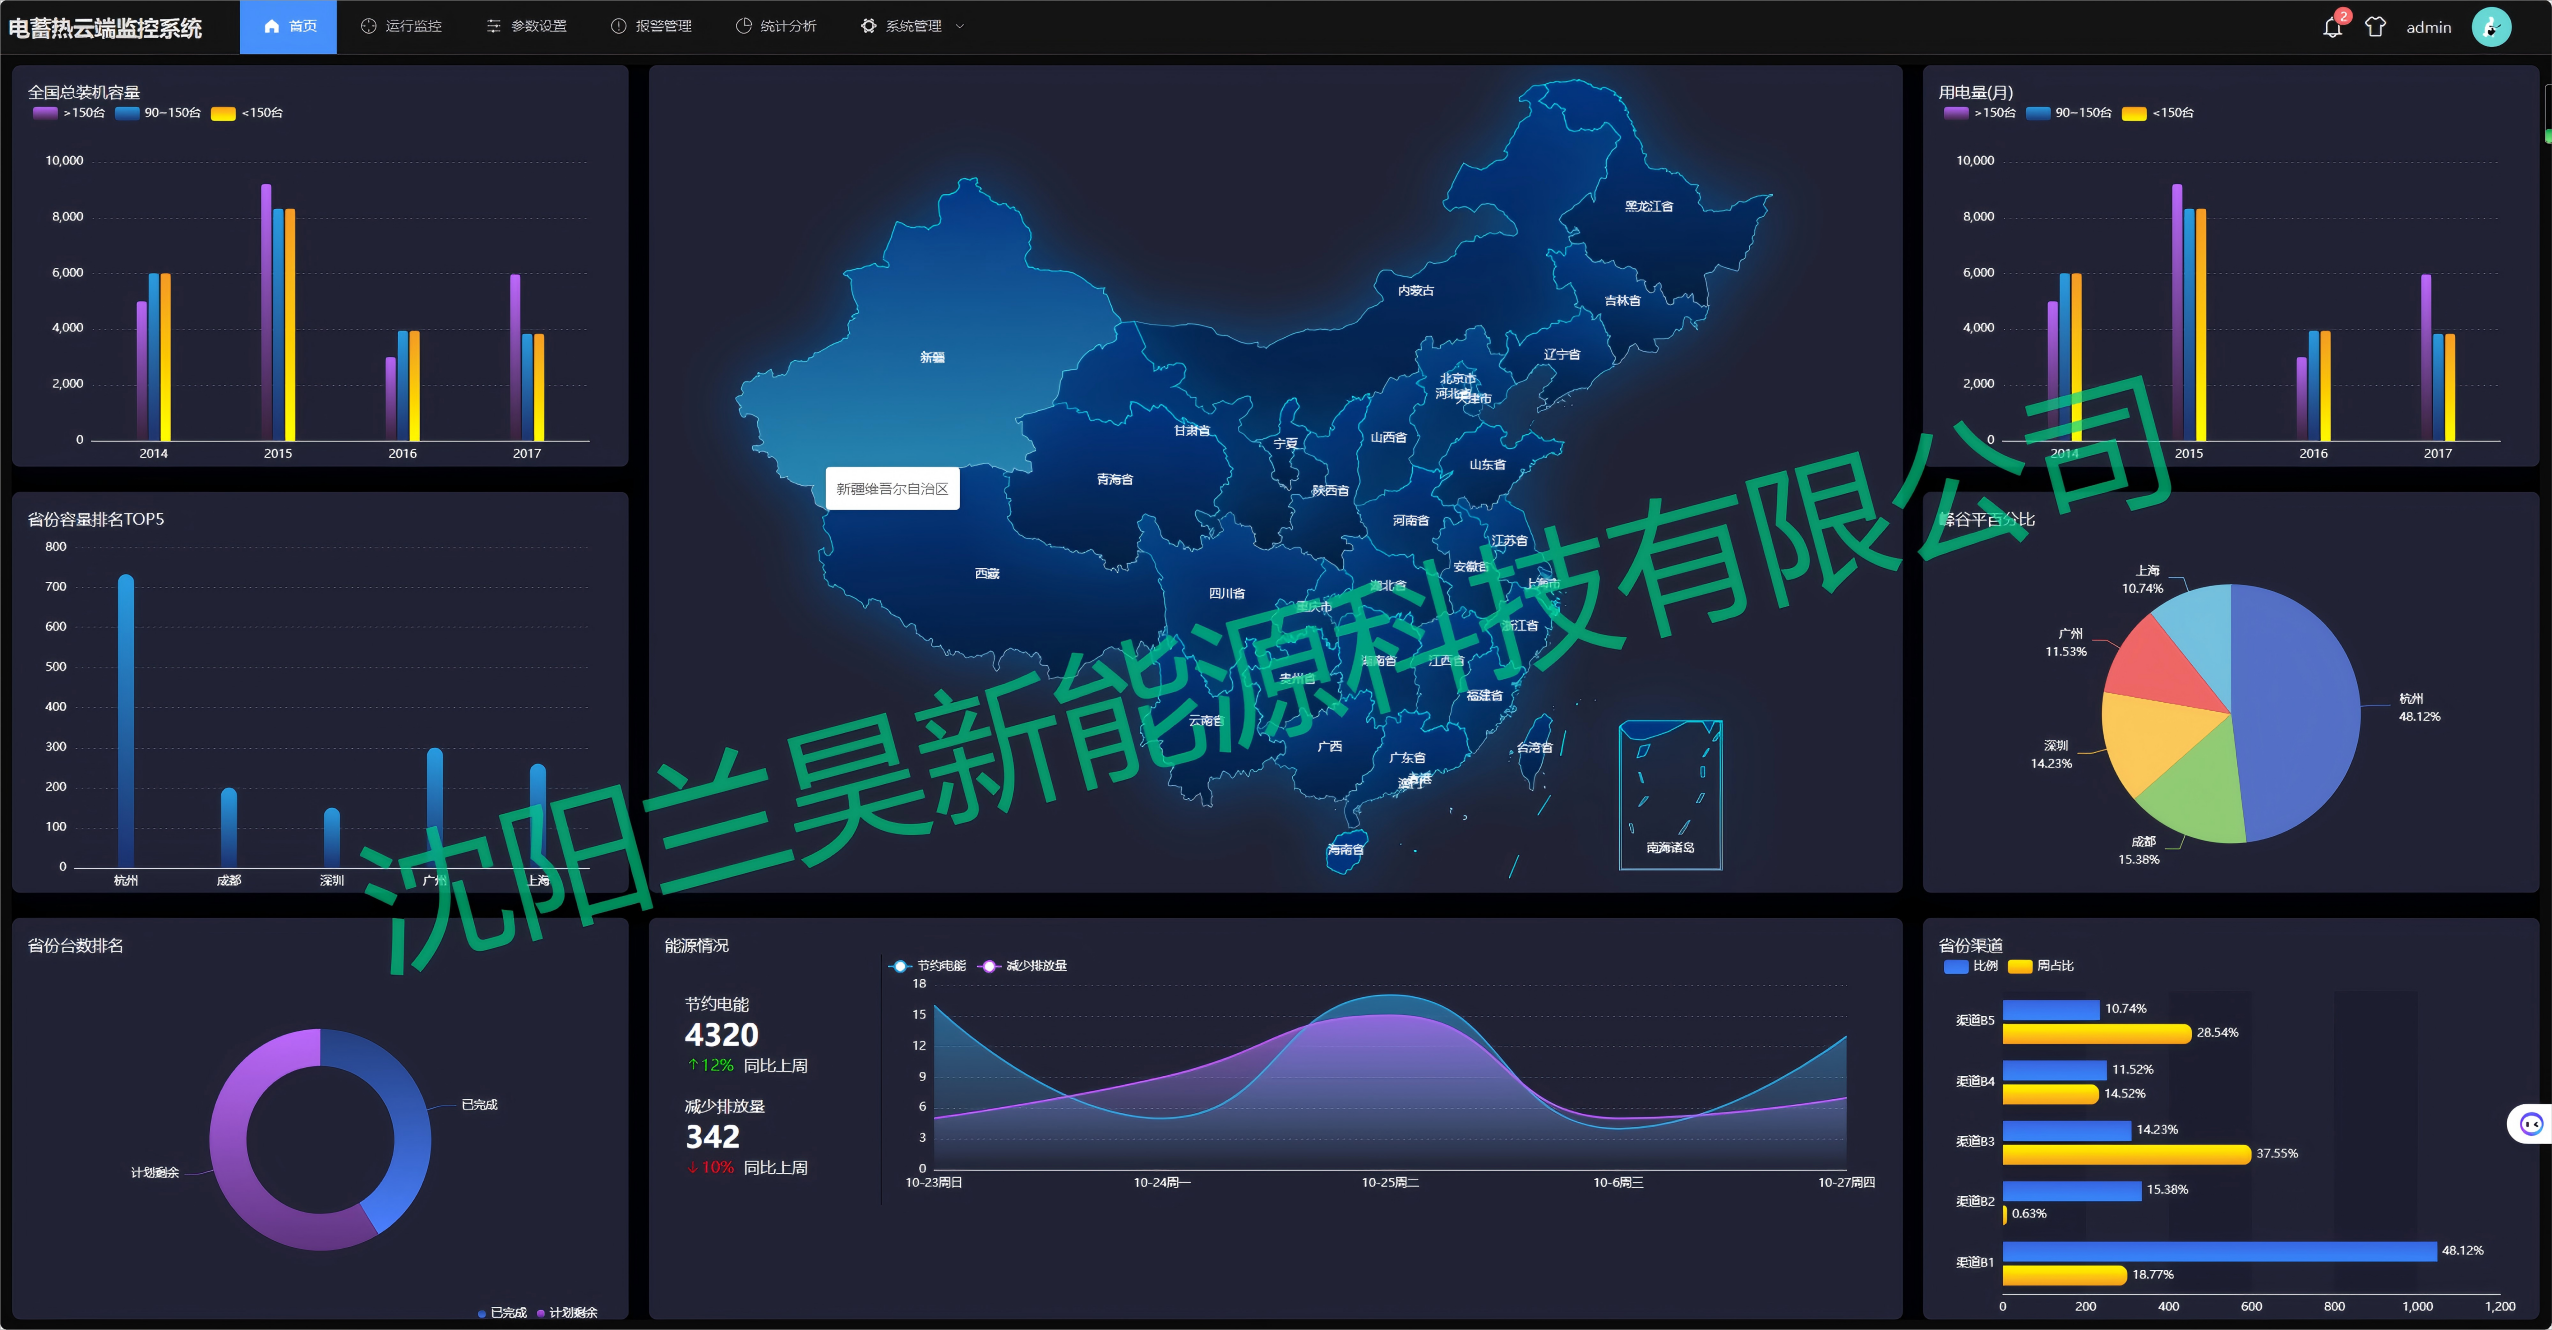Click yellow <150台 swatch in 用电量 legend
Viewport: 2552px width, 1330px height.
coord(2134,113)
